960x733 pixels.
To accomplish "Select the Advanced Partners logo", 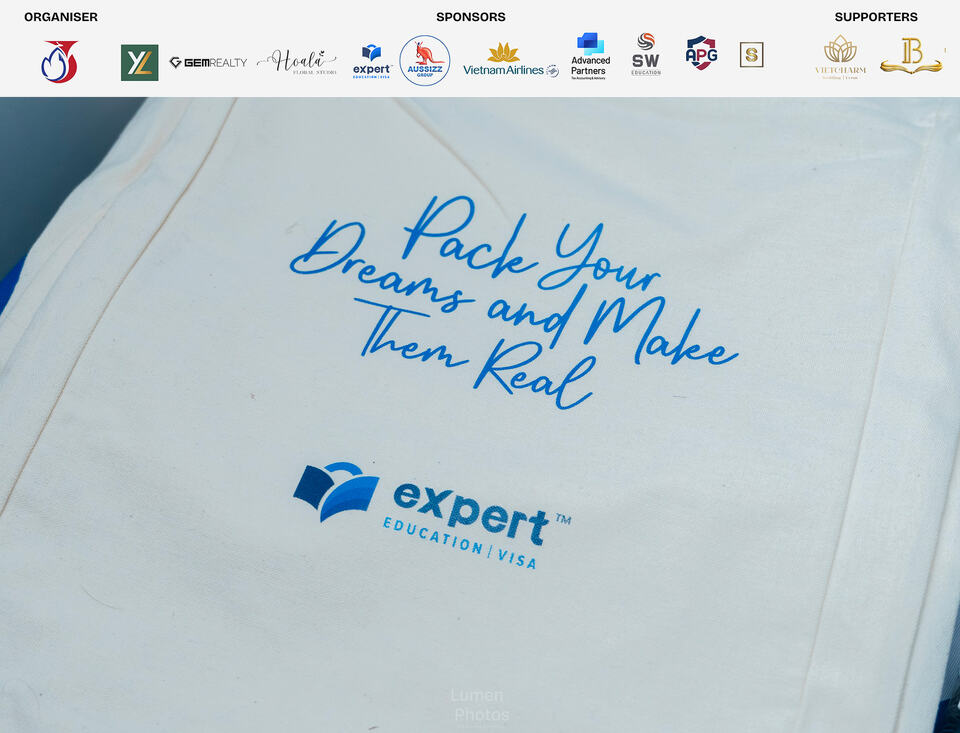I will coord(590,56).
